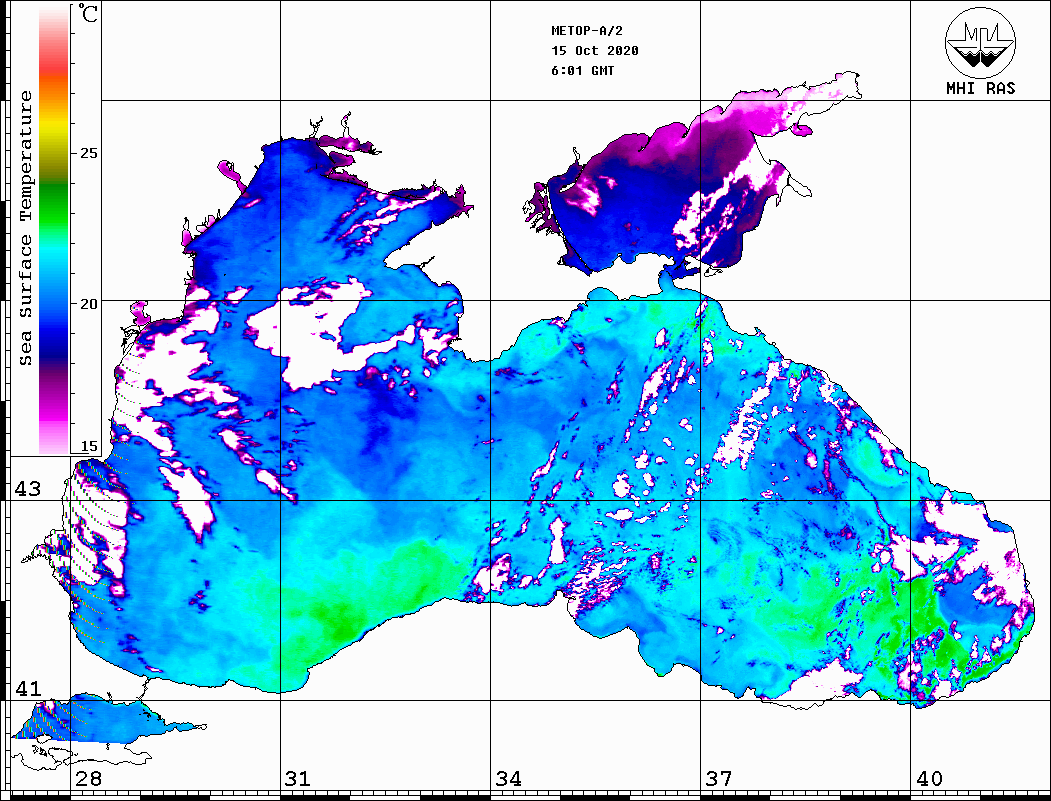Click the latitude label '41'
1051x801 pixels.
(x=28, y=689)
